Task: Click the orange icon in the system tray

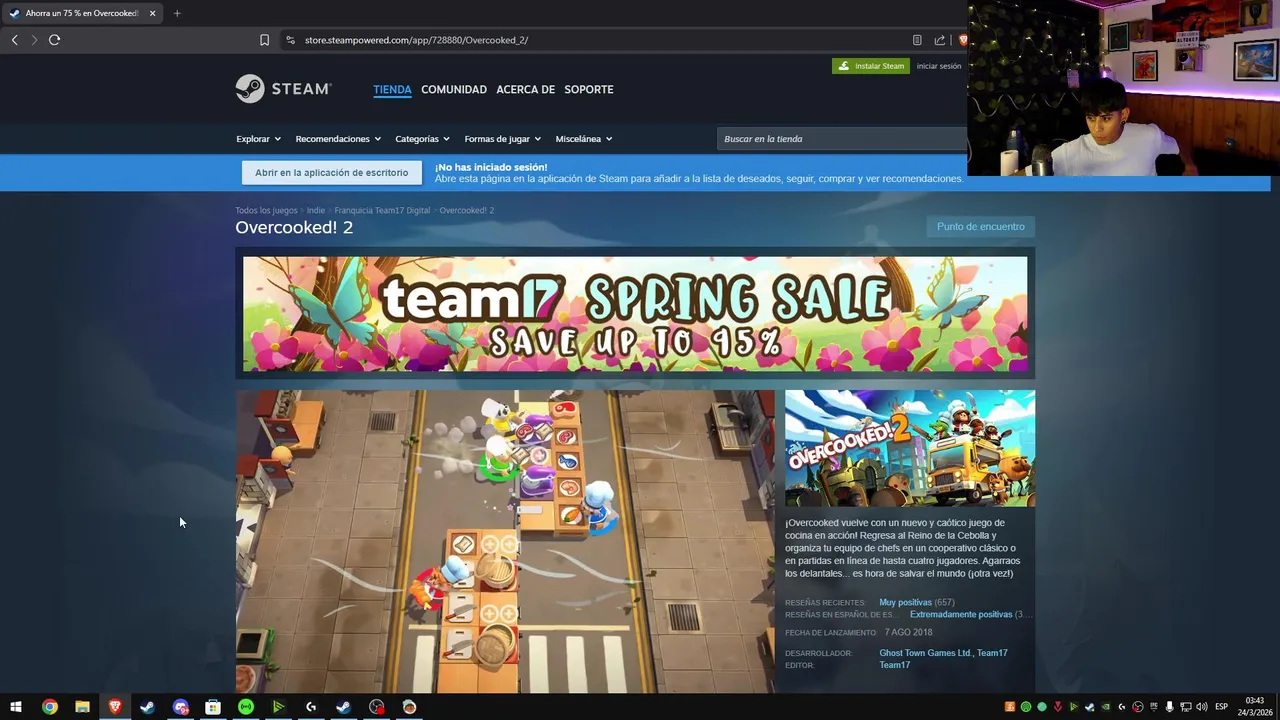Action: (x=1010, y=707)
